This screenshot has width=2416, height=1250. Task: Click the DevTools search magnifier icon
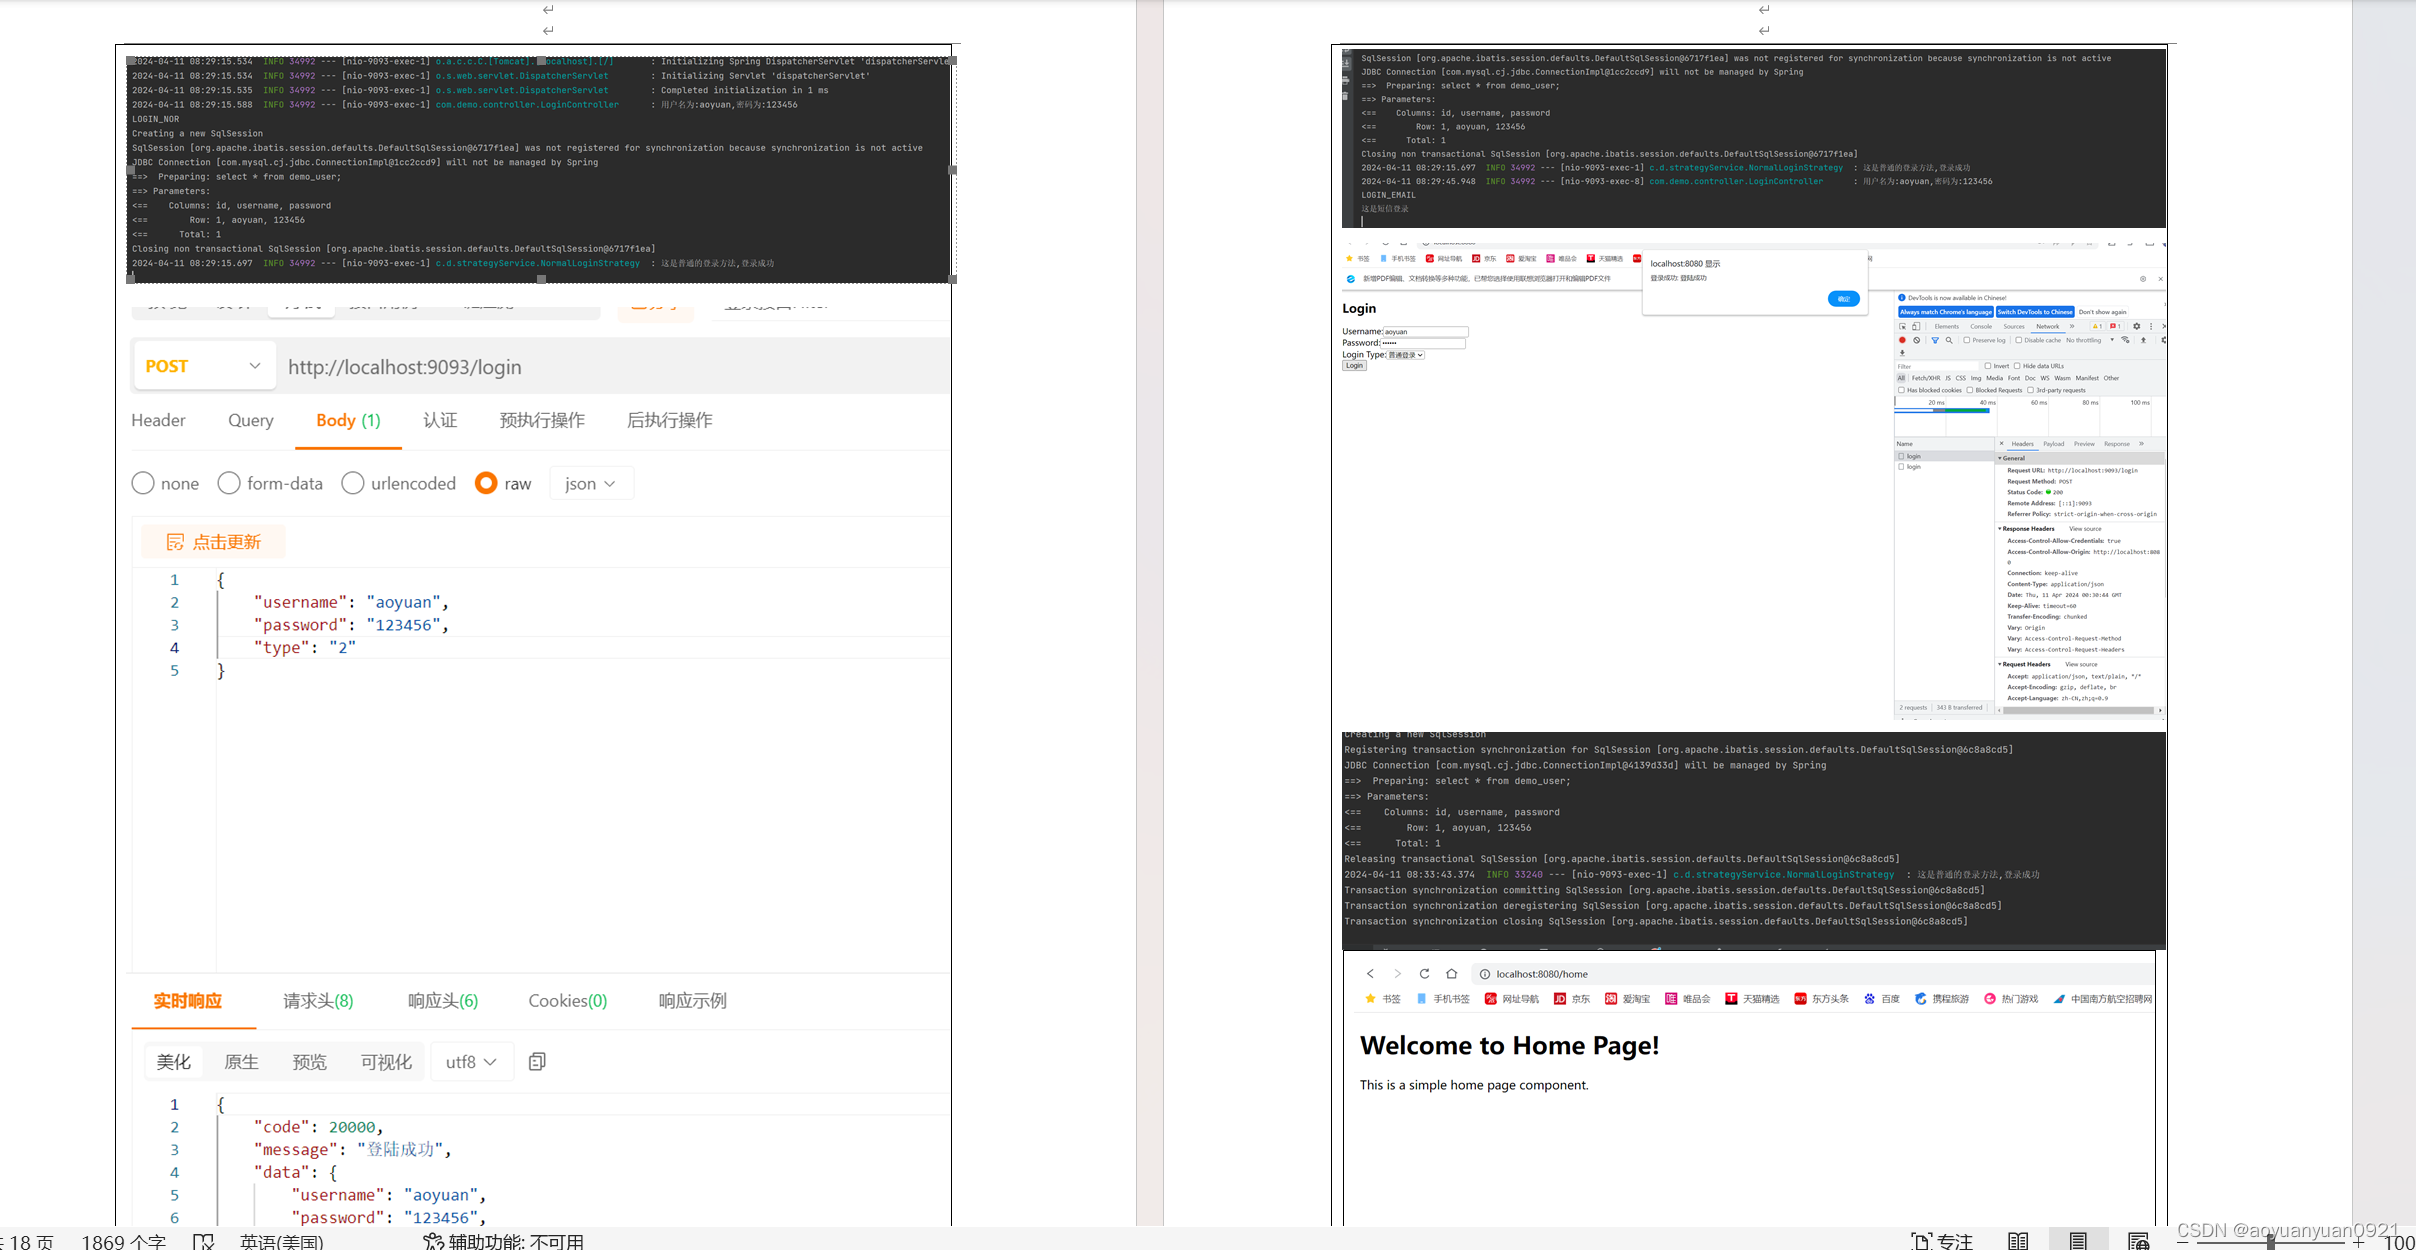click(1949, 340)
